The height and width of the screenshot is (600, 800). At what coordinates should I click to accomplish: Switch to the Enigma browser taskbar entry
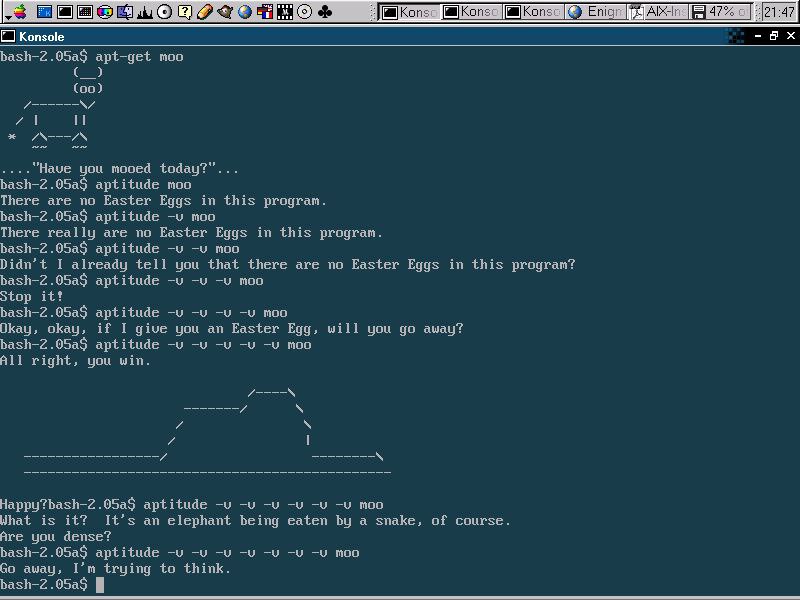point(595,12)
